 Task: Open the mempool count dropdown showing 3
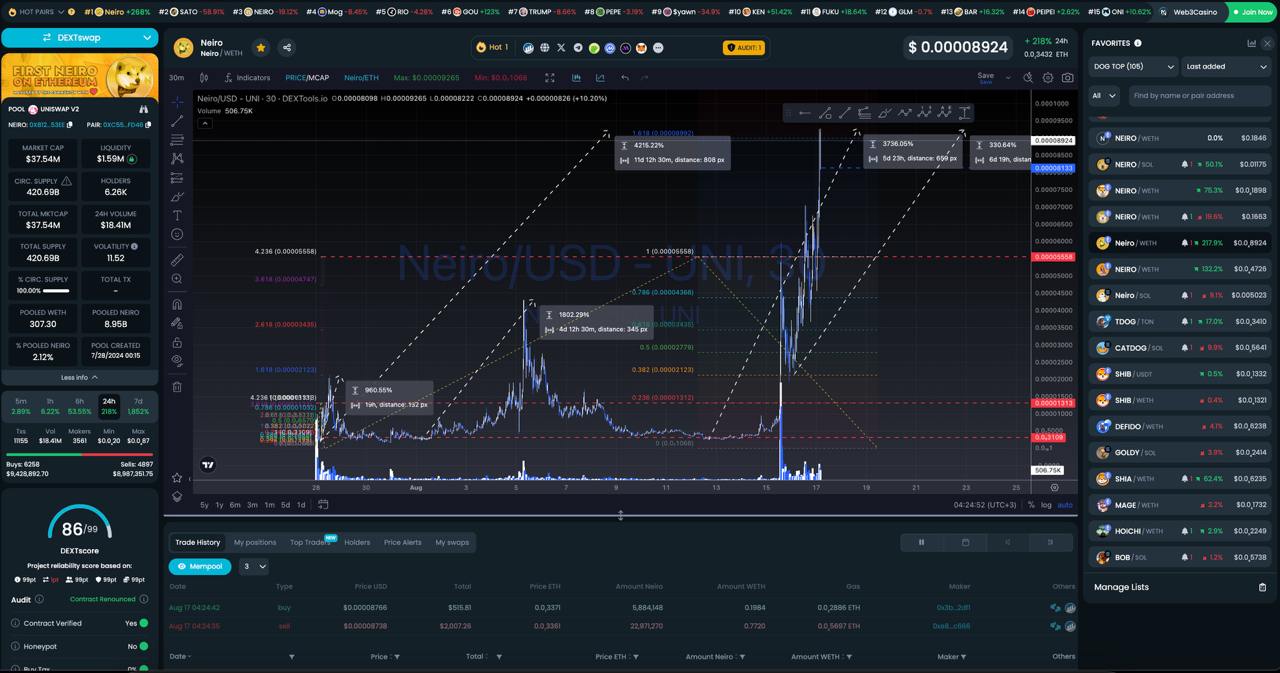click(x=255, y=566)
